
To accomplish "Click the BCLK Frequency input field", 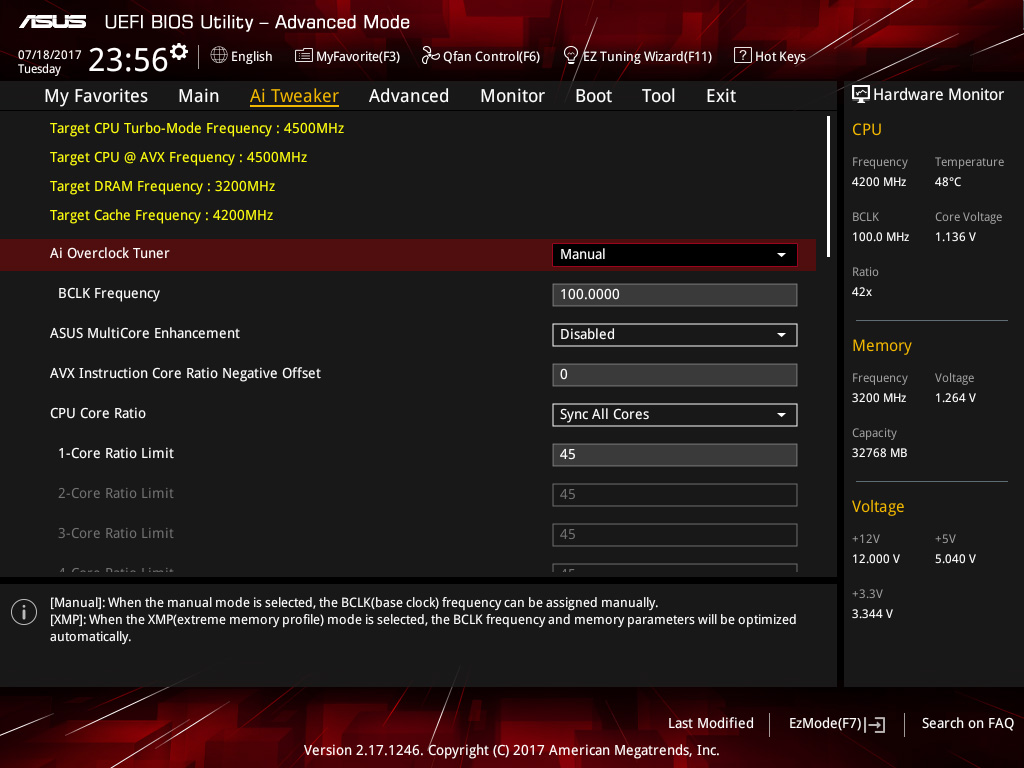I will 675,295.
